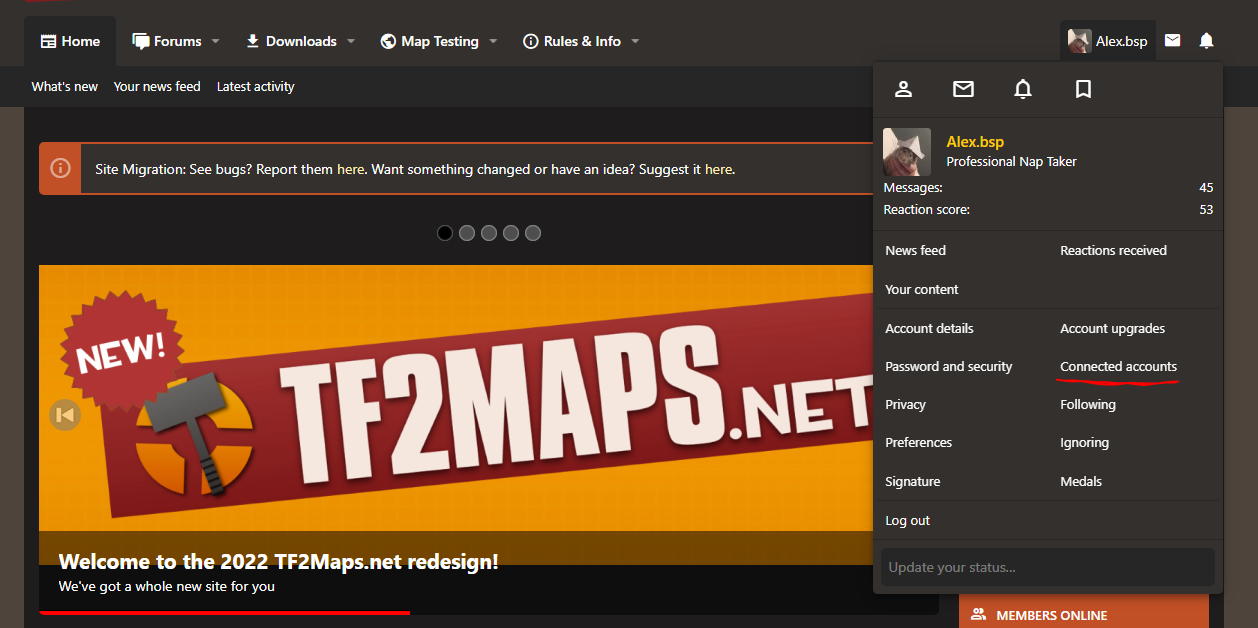Open the Forums section
The image size is (1258, 628).
(166, 41)
